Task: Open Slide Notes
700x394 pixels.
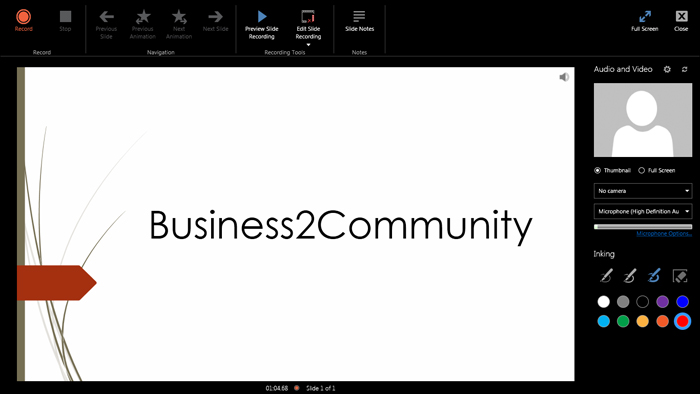Action: [x=359, y=21]
